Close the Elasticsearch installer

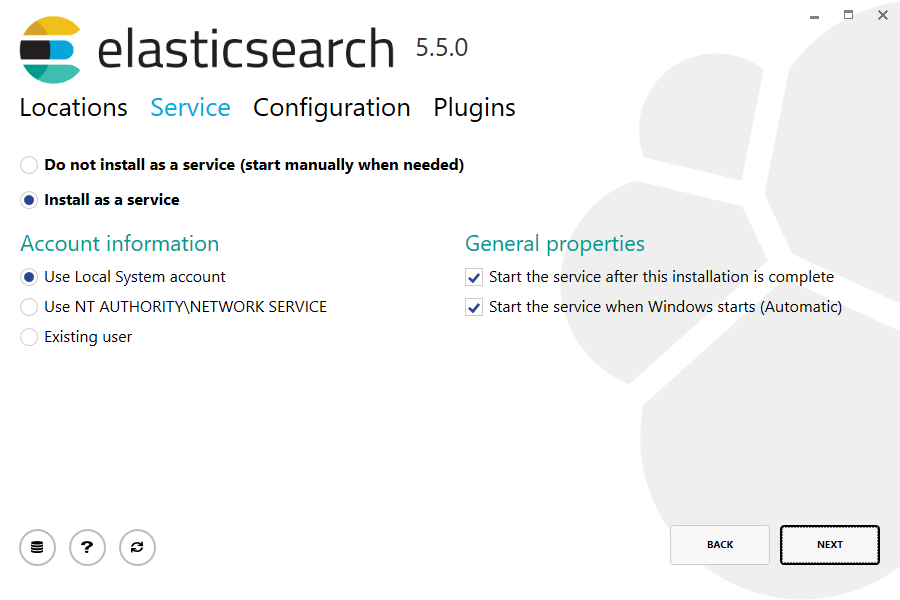coord(882,15)
